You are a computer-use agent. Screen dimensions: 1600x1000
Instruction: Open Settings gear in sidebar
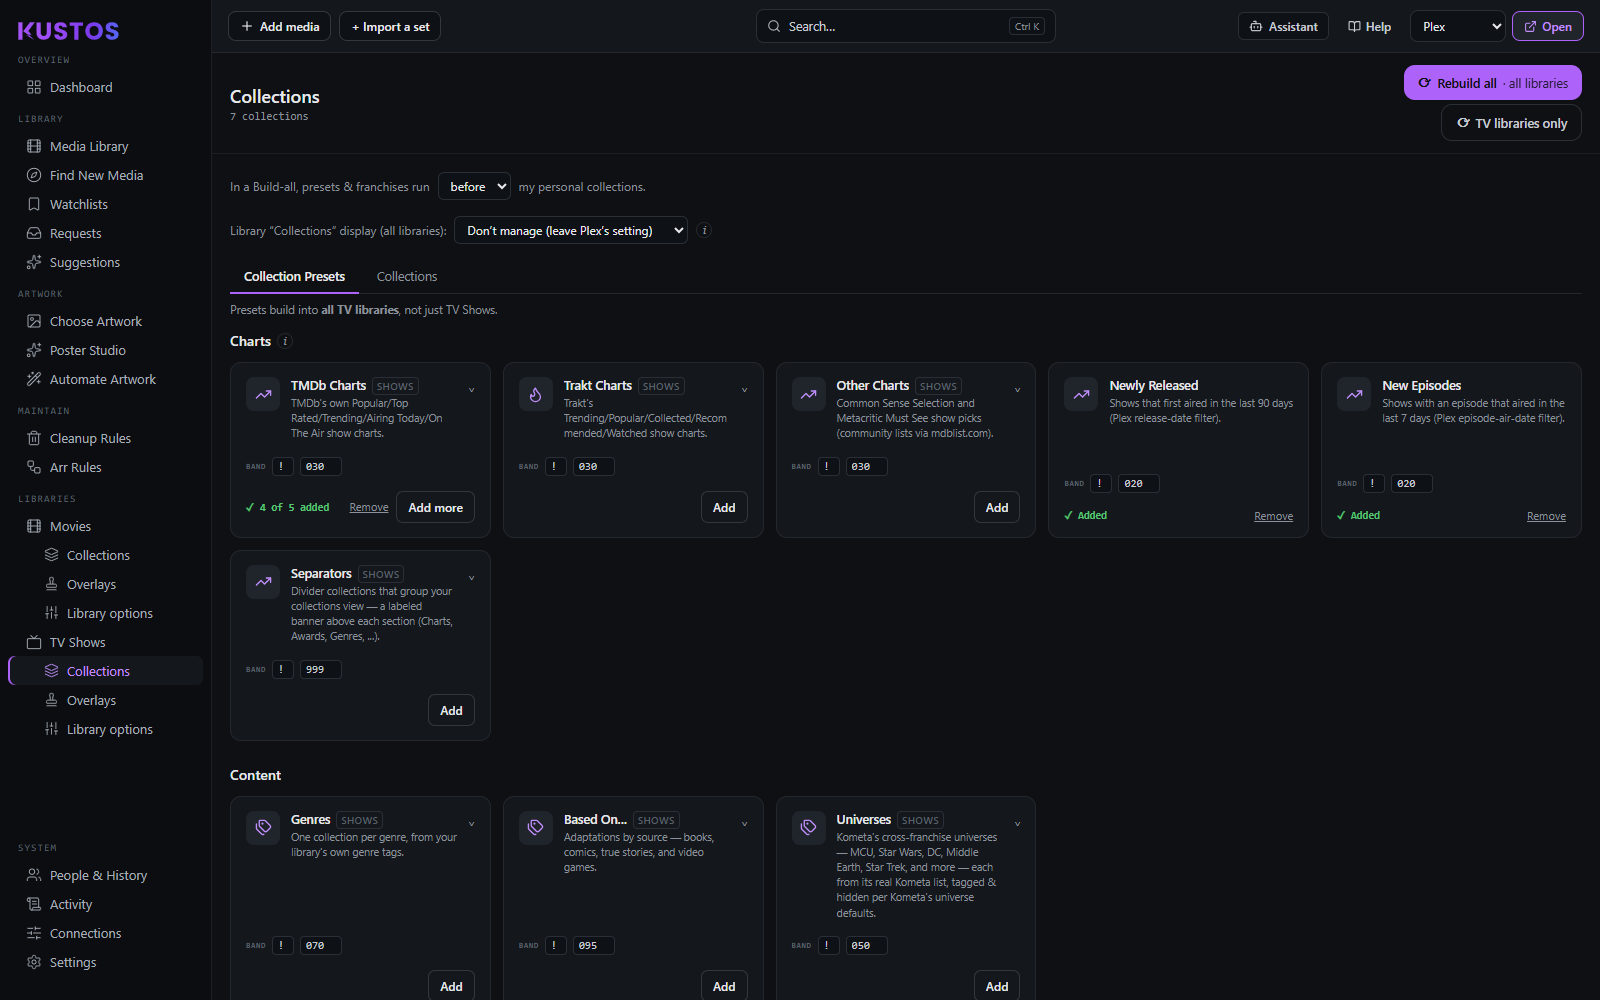[x=34, y=962]
